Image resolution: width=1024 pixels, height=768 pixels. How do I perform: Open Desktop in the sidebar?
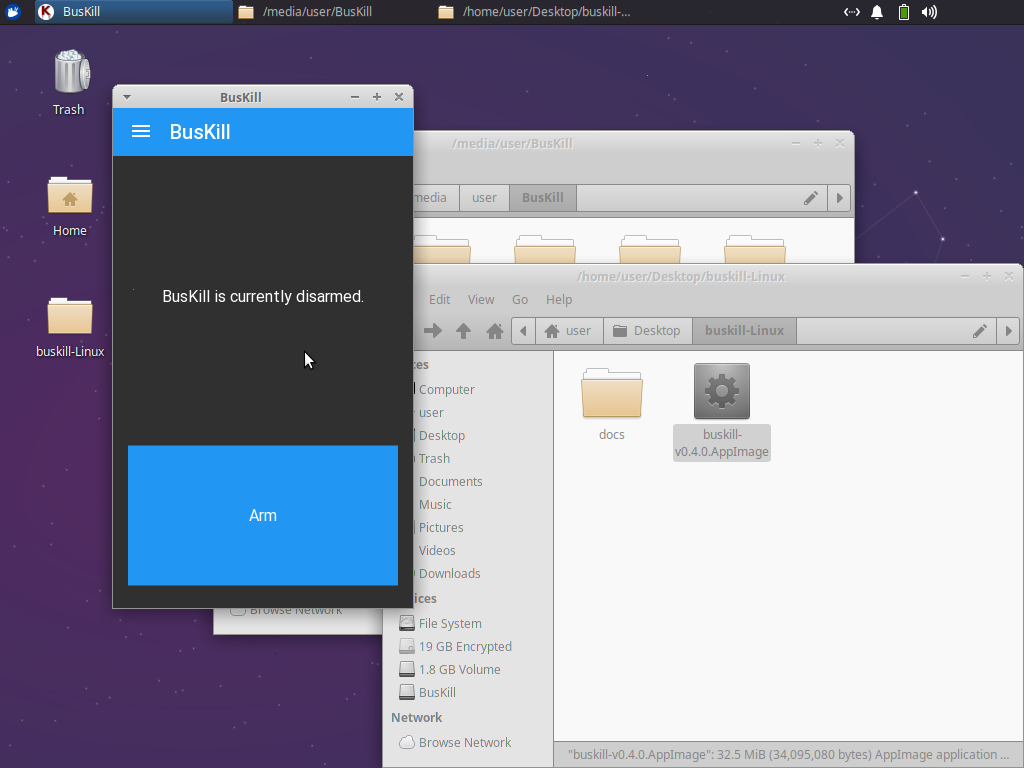pyautogui.click(x=441, y=436)
